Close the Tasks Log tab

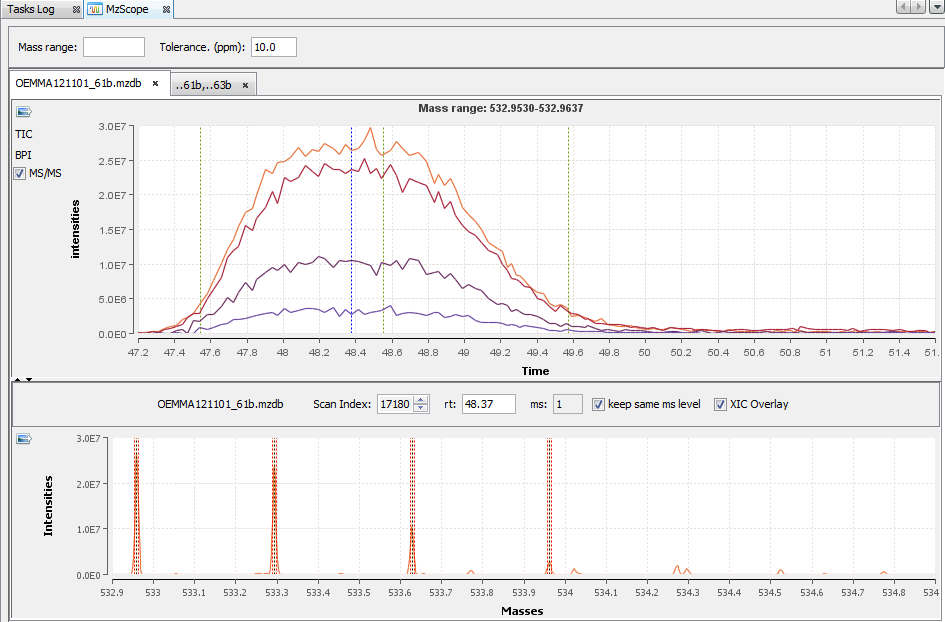pyautogui.click(x=76, y=9)
